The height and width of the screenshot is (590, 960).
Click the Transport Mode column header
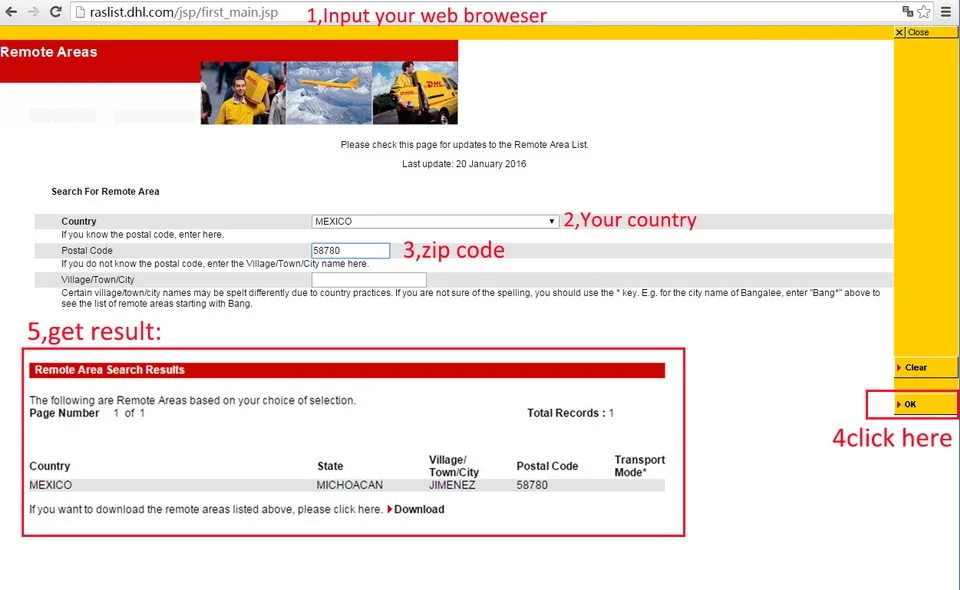tap(640, 466)
